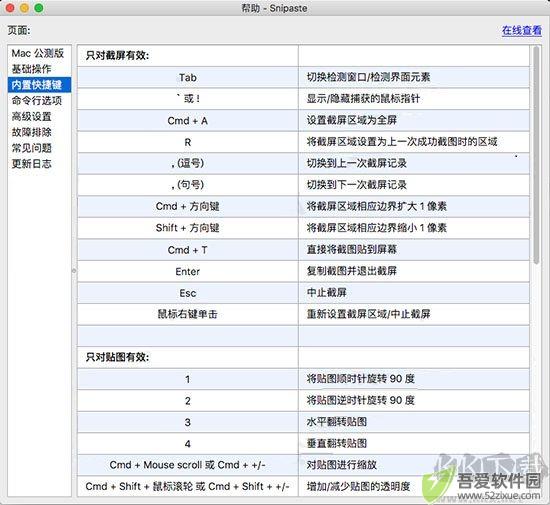The height and width of the screenshot is (505, 550).
Task: Click the sidebar splitter handle
Action: (x=74, y=270)
